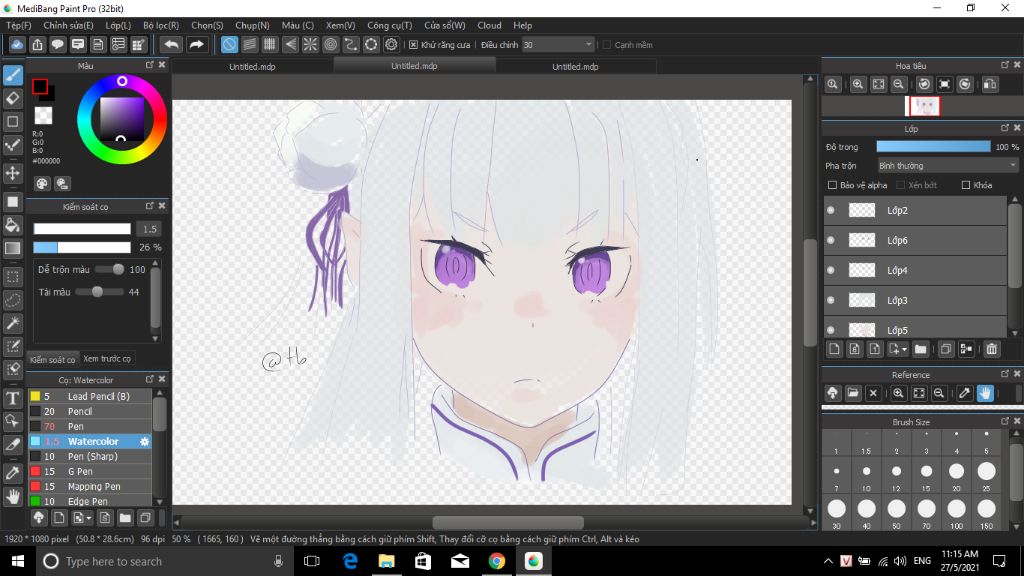Enable the Khóa layer lock checkbox
This screenshot has height=576, width=1024.
click(x=966, y=185)
